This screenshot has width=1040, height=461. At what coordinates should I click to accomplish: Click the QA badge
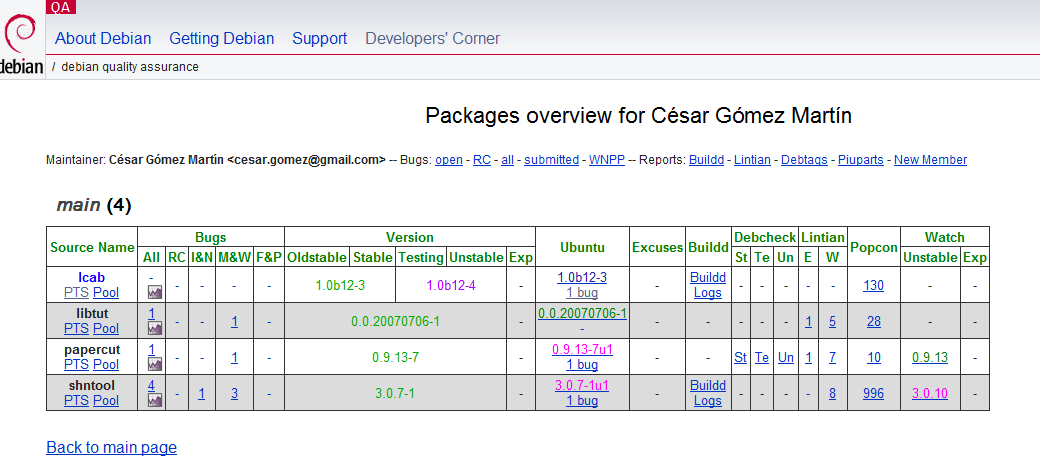coord(61,7)
